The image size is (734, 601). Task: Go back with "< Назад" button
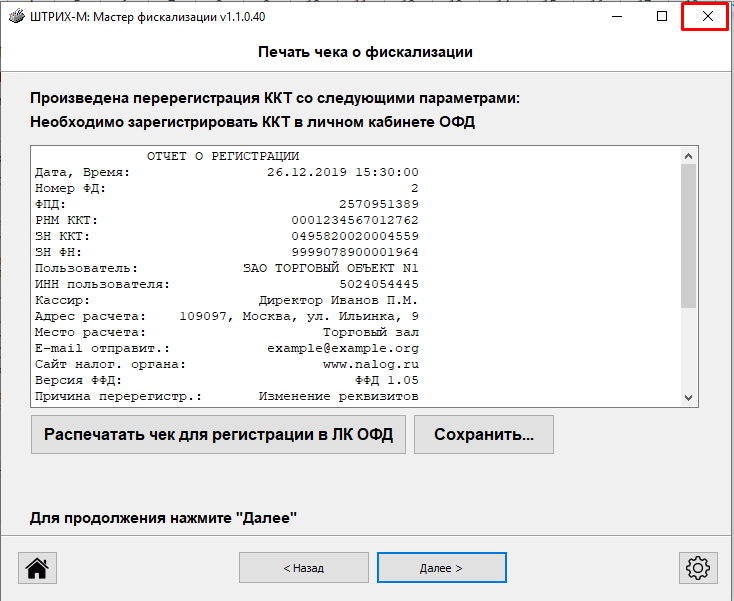coord(303,568)
